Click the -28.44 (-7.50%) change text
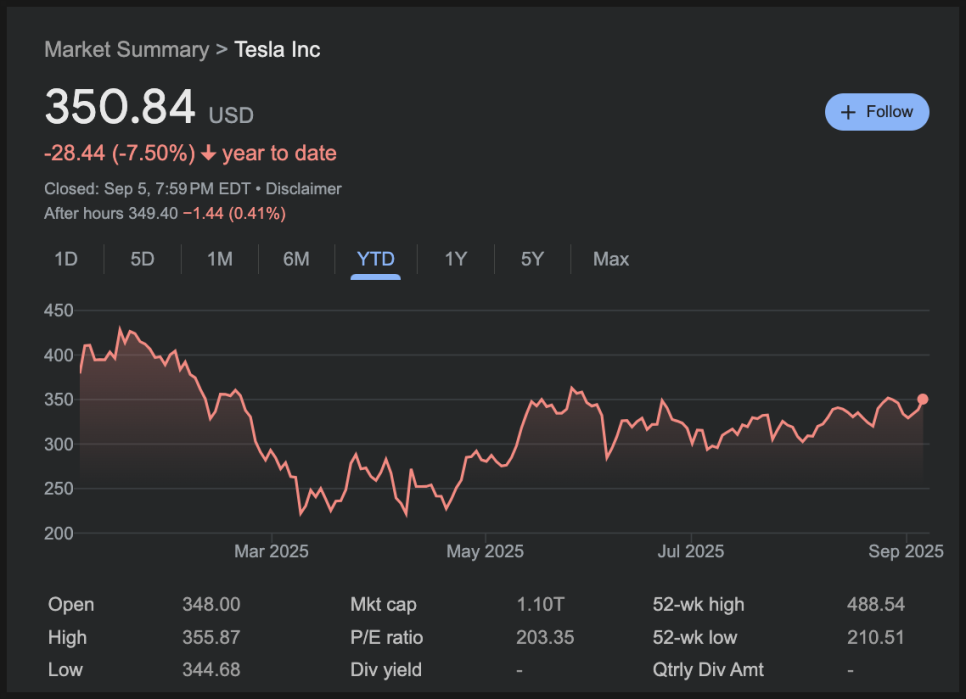The height and width of the screenshot is (699, 966). click(120, 153)
